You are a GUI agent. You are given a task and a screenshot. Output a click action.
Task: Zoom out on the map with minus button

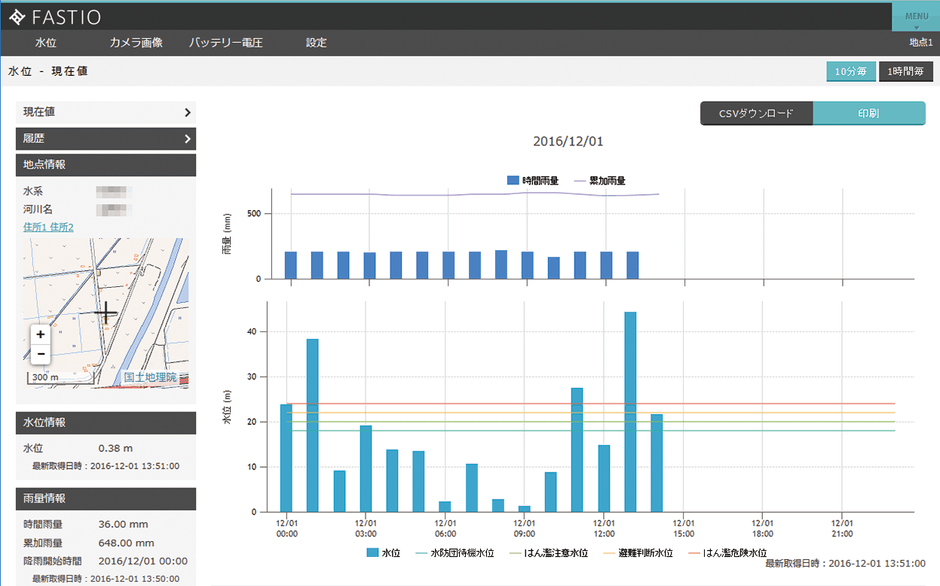coord(40,355)
